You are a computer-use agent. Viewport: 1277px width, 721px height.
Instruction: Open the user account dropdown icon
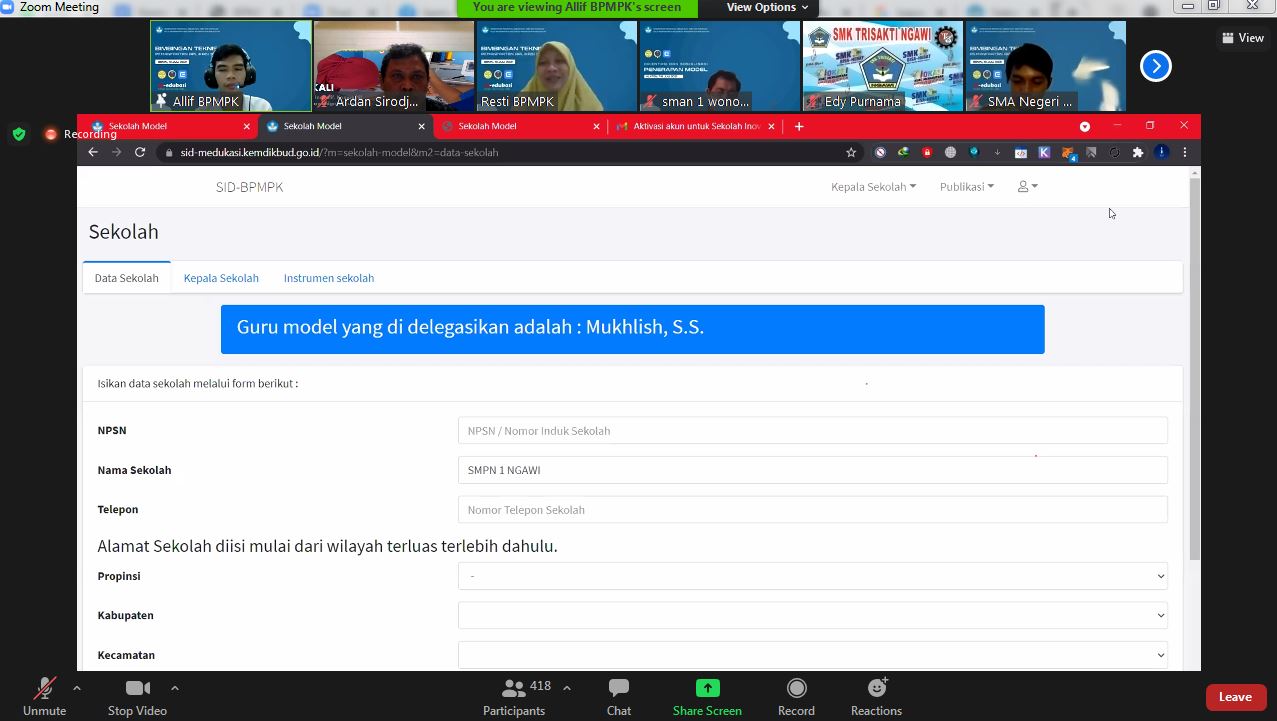1027,187
